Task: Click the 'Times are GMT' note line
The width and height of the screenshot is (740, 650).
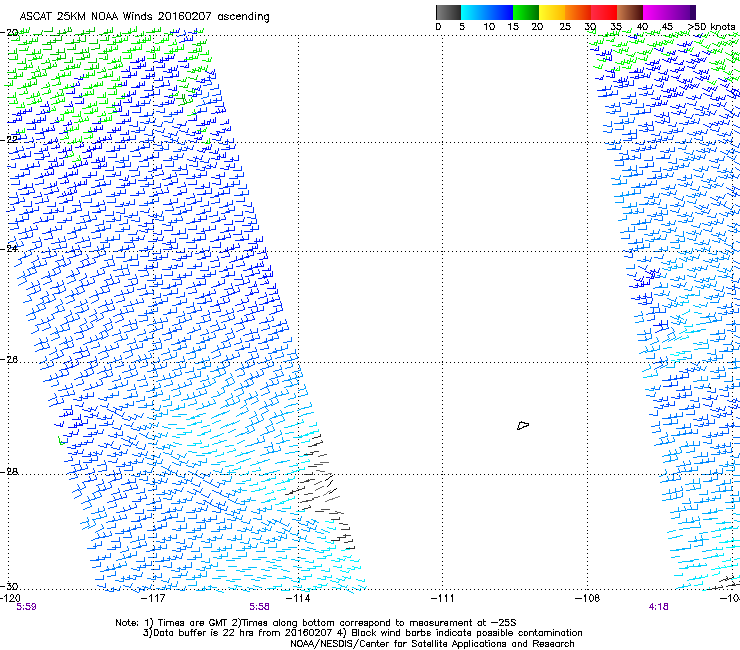Action: [316, 623]
